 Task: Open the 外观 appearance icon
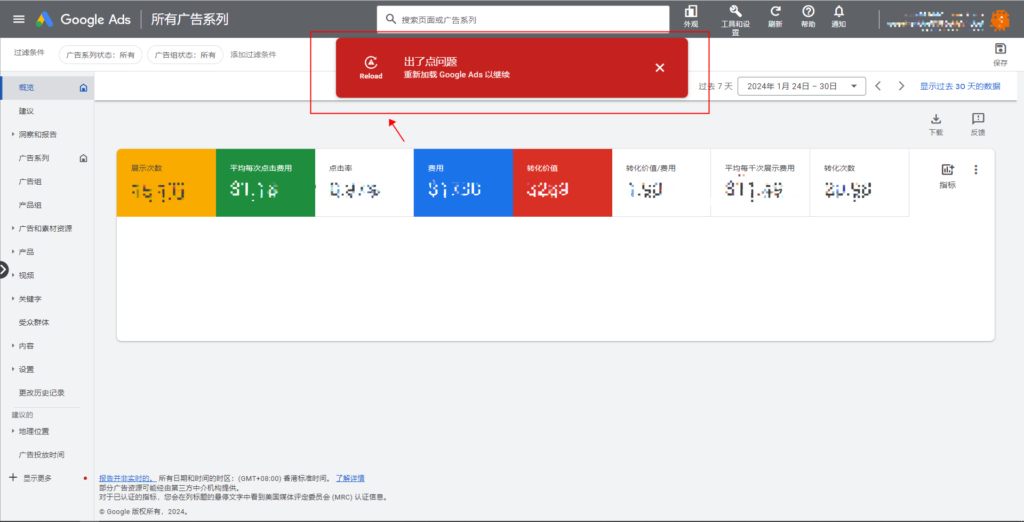tap(691, 11)
